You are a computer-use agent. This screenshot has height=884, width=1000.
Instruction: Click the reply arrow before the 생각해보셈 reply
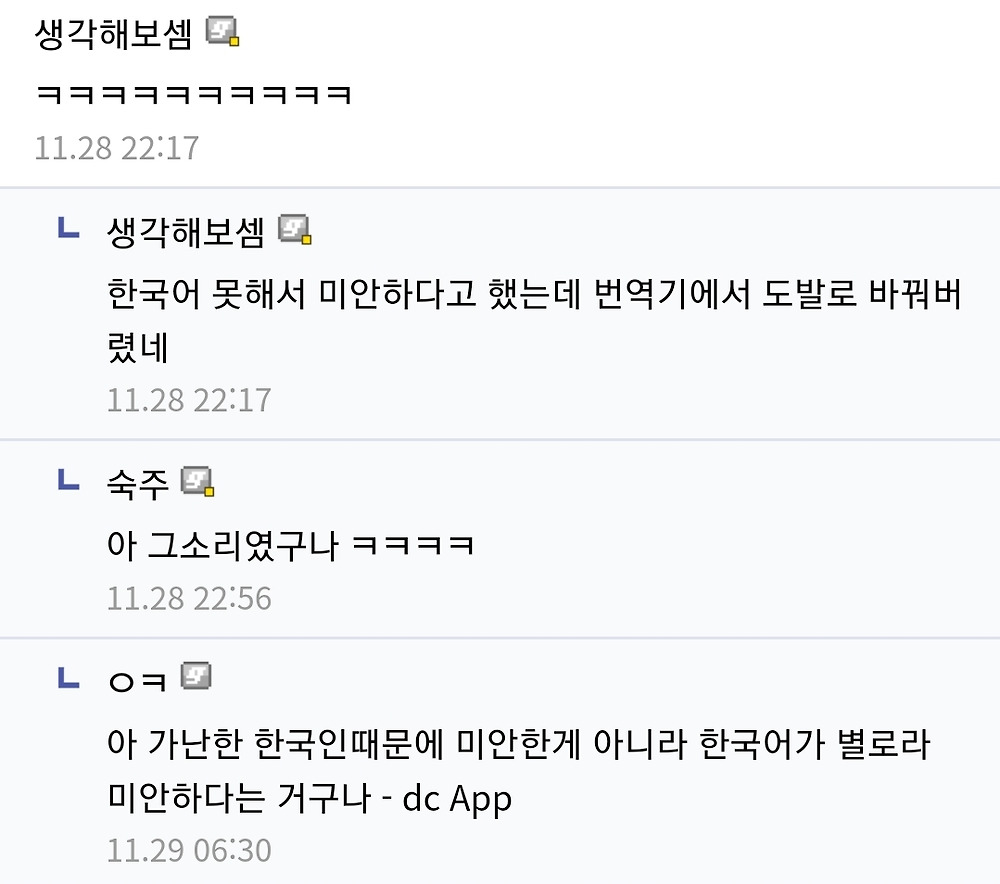68,230
